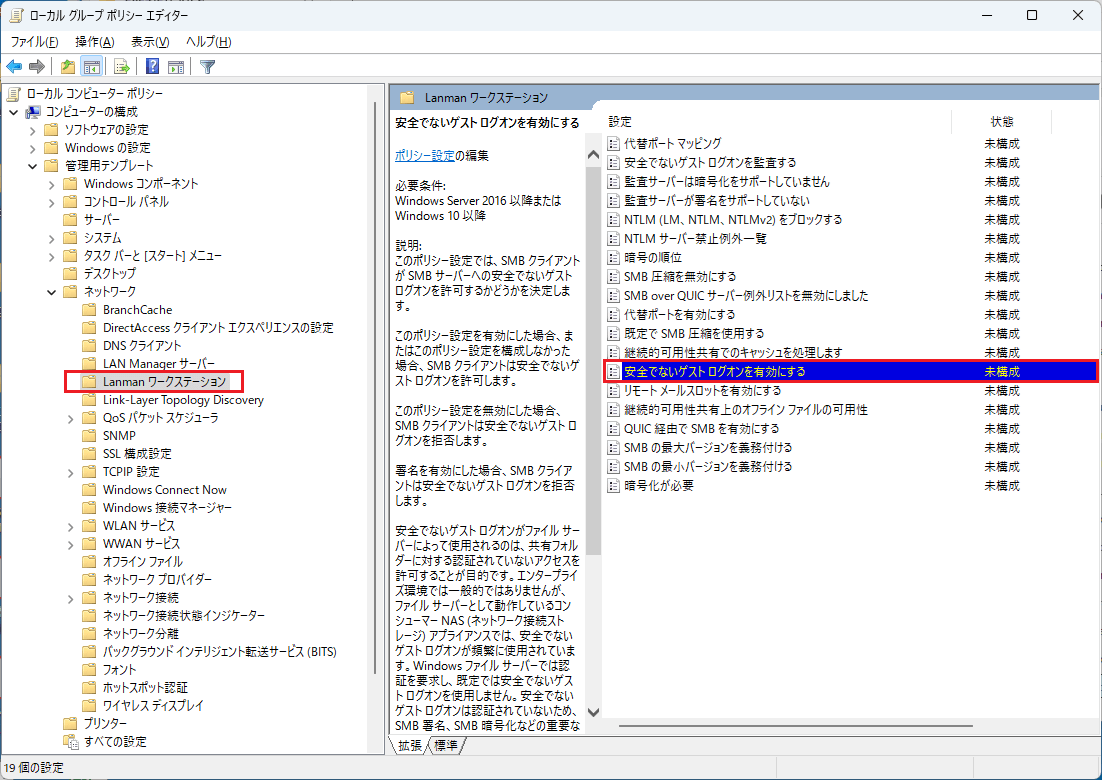Open the ファイル(F) menu

(x=34, y=42)
